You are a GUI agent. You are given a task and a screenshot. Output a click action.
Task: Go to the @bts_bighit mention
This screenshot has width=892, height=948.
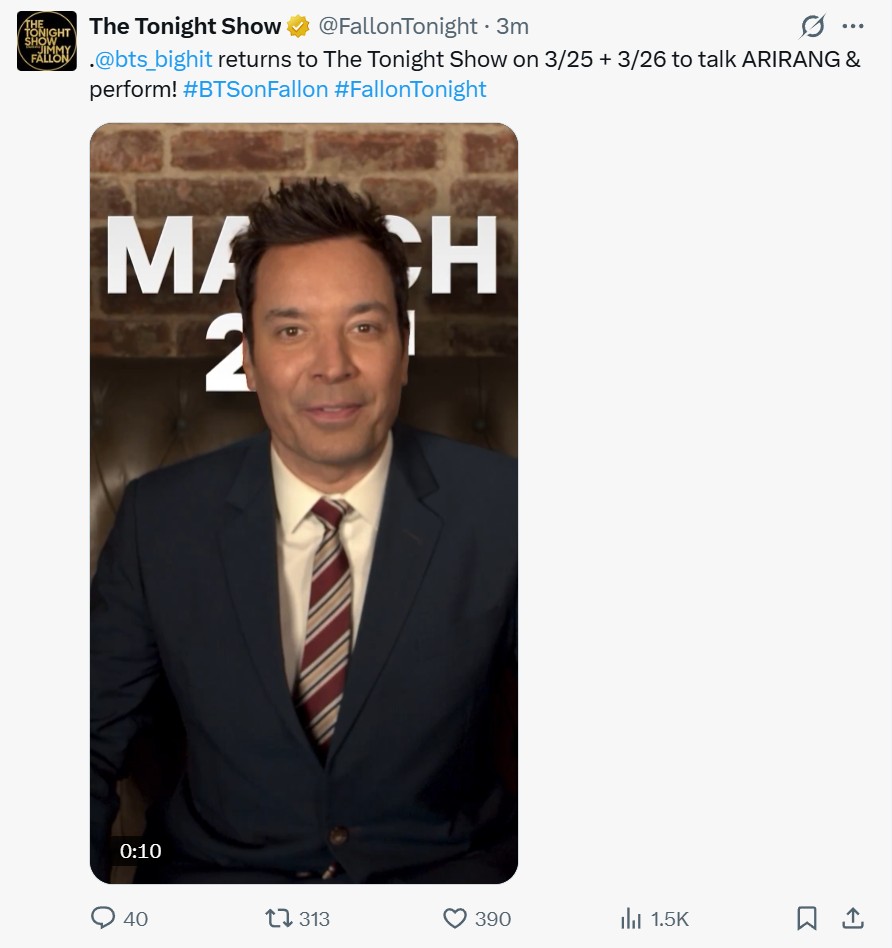coord(153,59)
